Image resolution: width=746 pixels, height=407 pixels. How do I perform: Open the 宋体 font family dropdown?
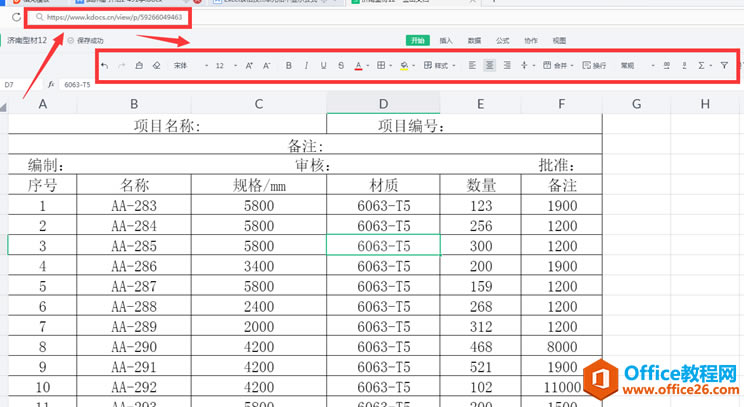(186, 66)
